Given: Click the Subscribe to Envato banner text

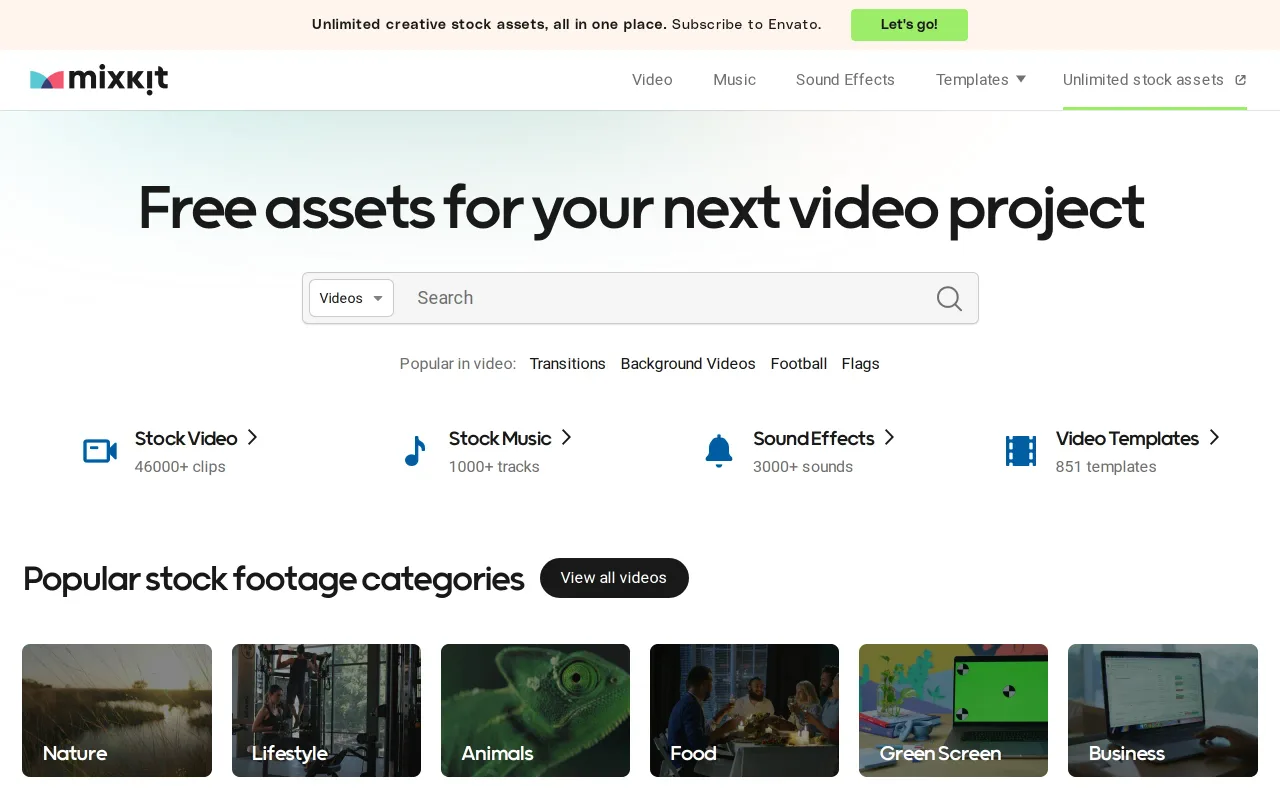Looking at the screenshot, I should [746, 24].
